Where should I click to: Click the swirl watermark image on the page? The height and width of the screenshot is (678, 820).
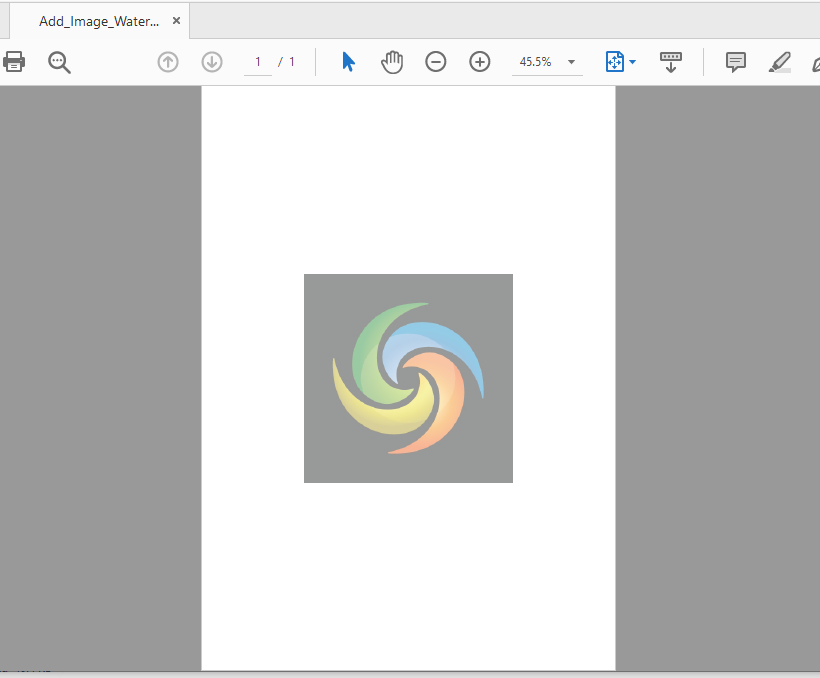(x=408, y=378)
